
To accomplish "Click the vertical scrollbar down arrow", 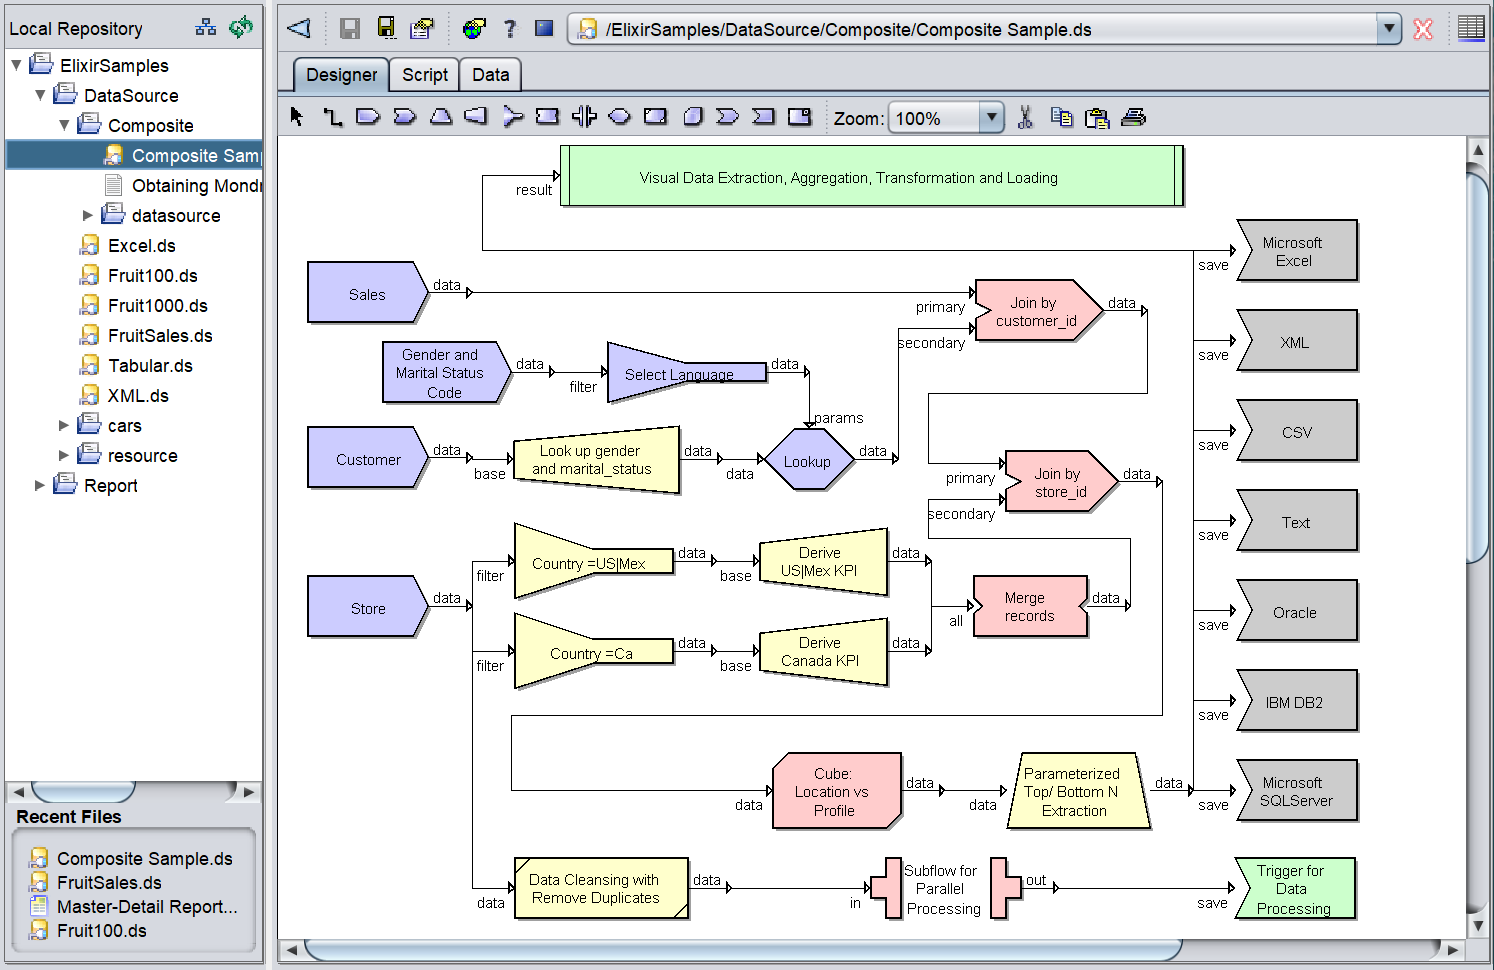I will point(1478,925).
